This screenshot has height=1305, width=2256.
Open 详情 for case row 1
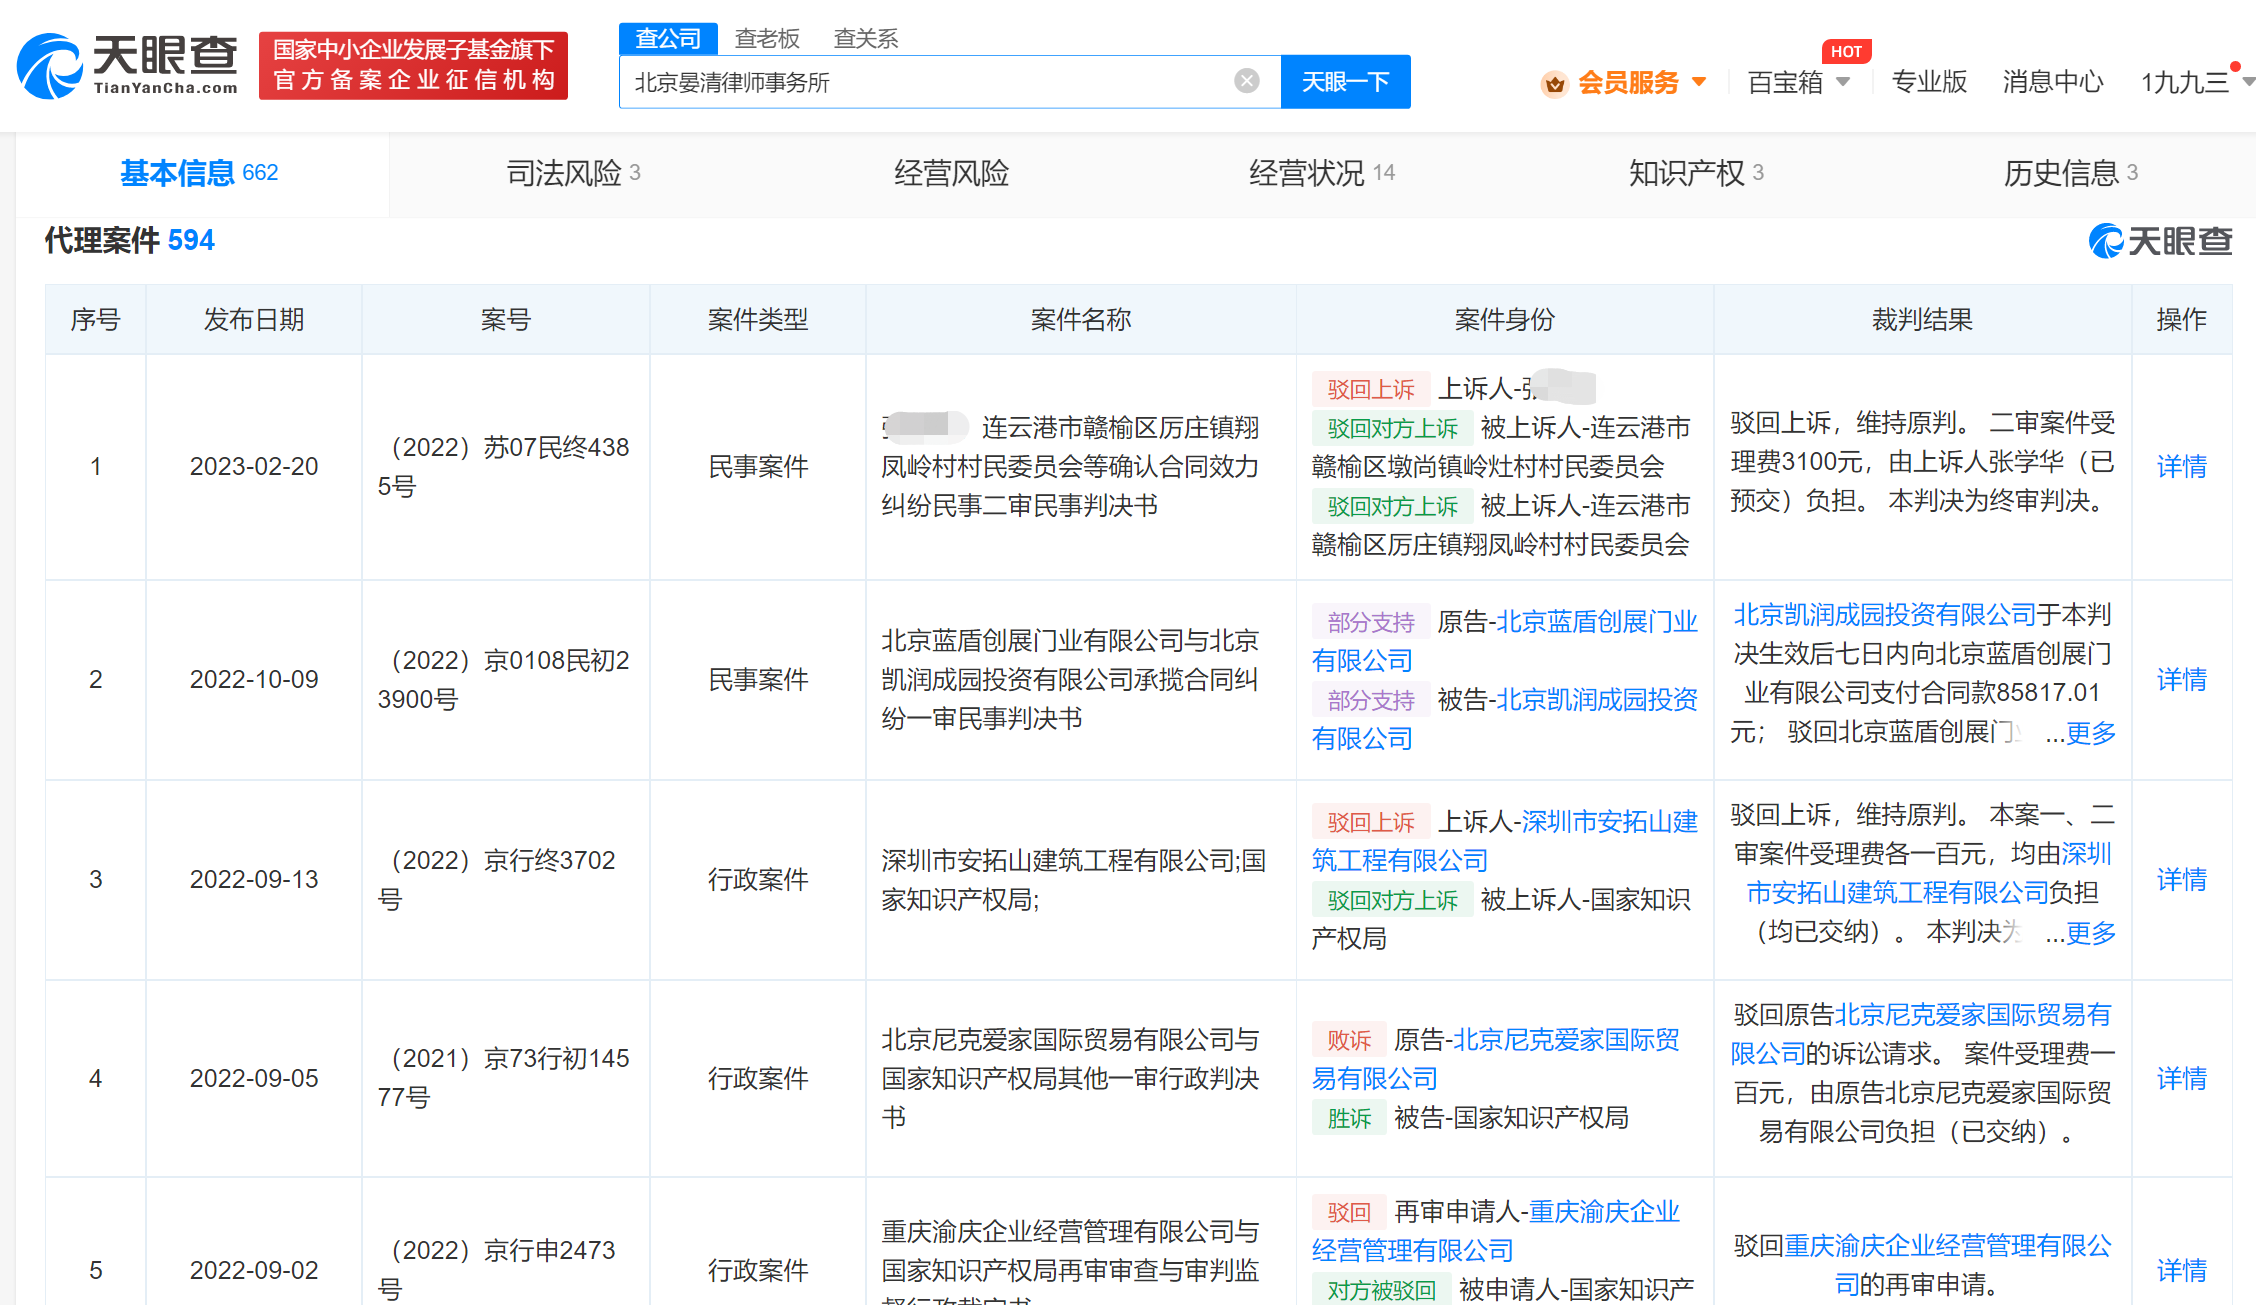(x=2181, y=467)
